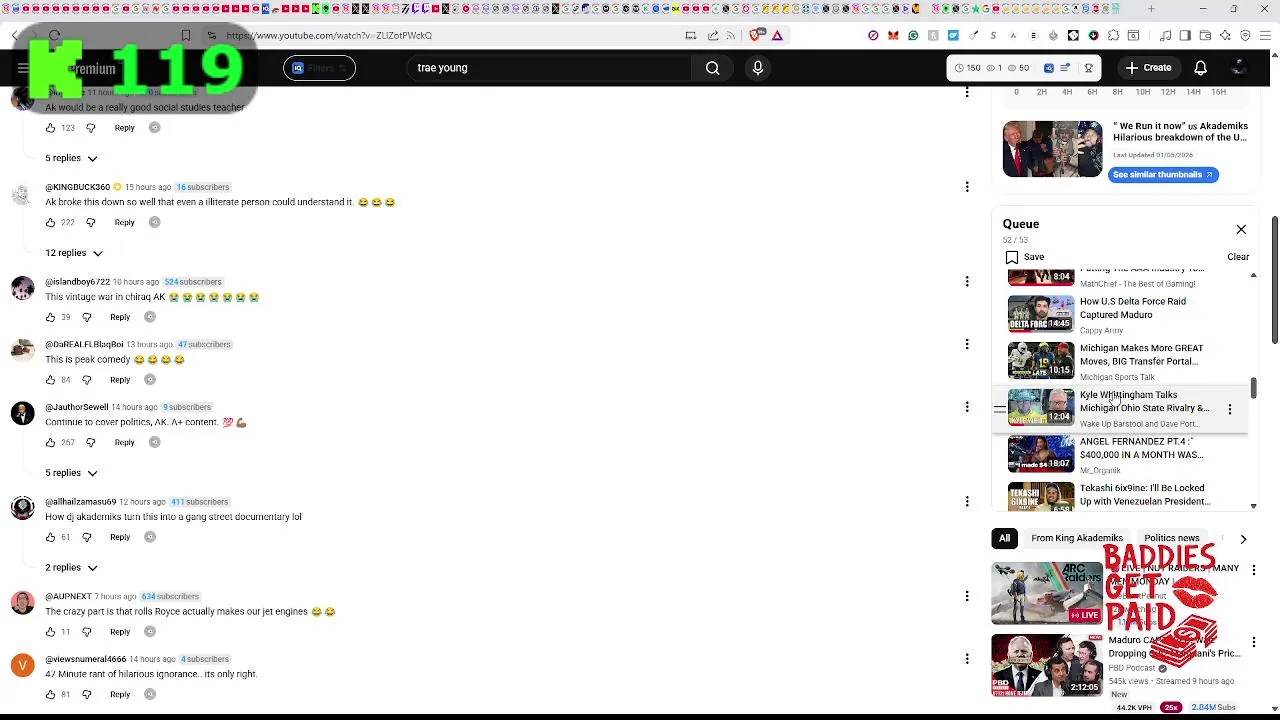The image size is (1280, 720).
Task: Open the Leo AI sparkle icon
Action: pyautogui.click(x=1225, y=35)
